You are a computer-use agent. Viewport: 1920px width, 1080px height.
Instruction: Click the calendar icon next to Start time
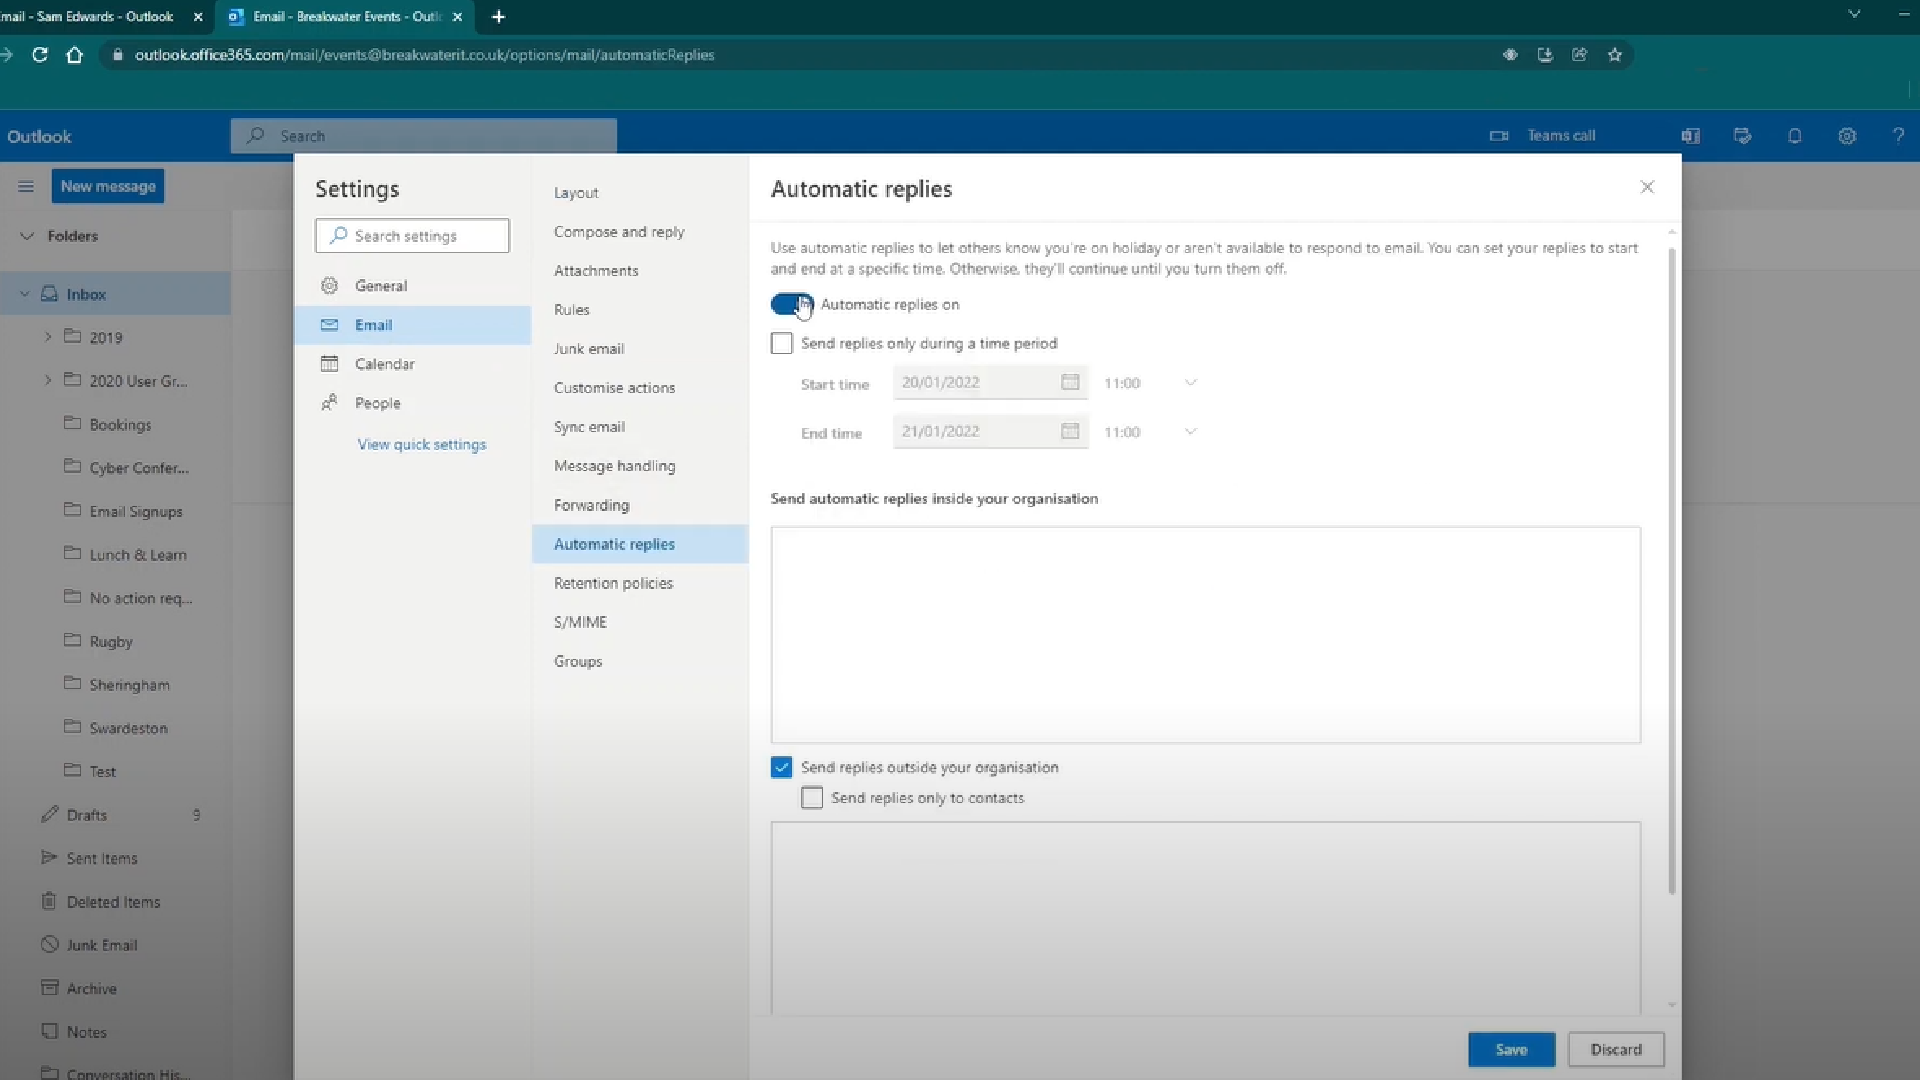pos(1068,381)
